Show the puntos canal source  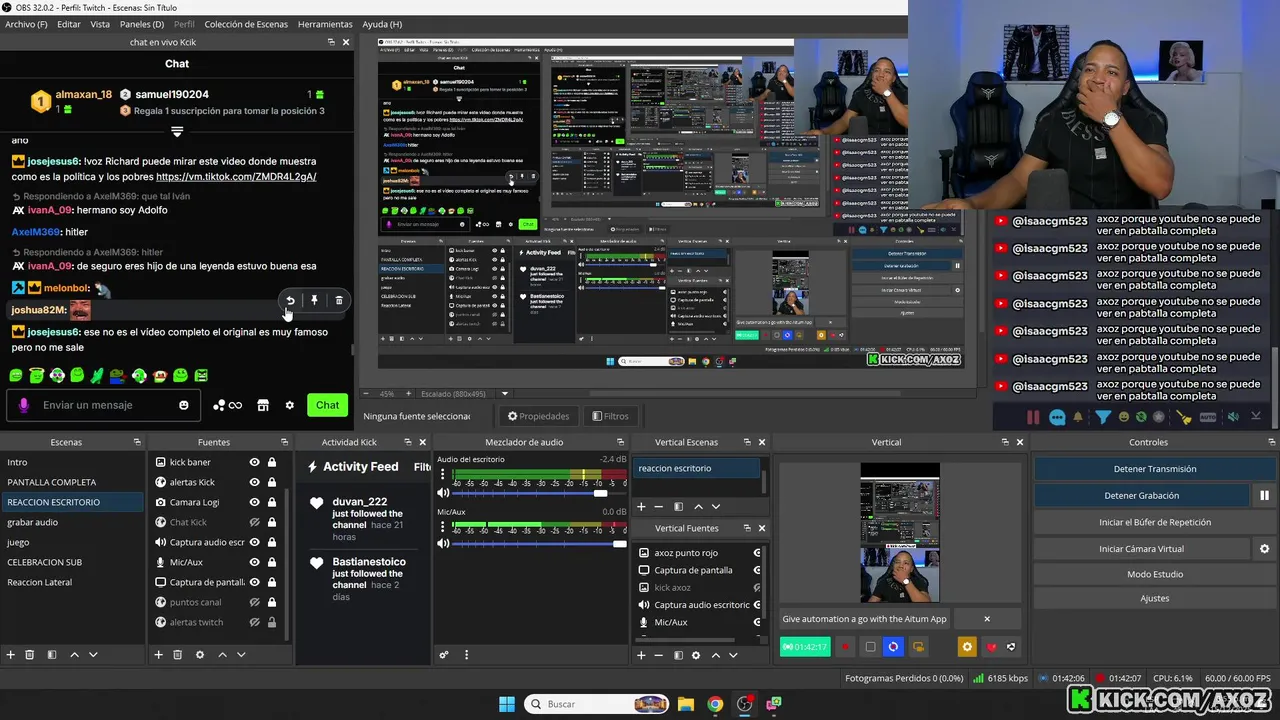(x=254, y=602)
